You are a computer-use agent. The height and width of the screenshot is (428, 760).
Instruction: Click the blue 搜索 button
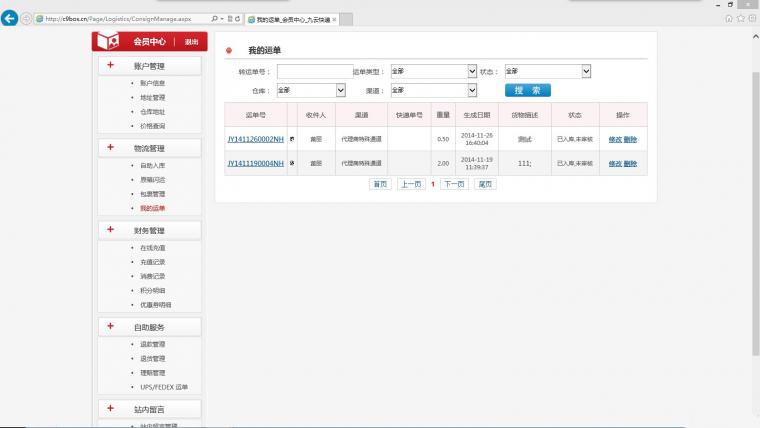pyautogui.click(x=528, y=90)
